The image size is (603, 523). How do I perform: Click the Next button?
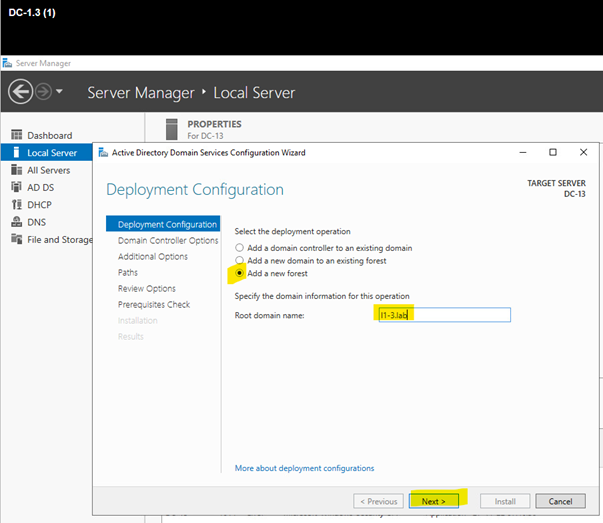tap(433, 501)
